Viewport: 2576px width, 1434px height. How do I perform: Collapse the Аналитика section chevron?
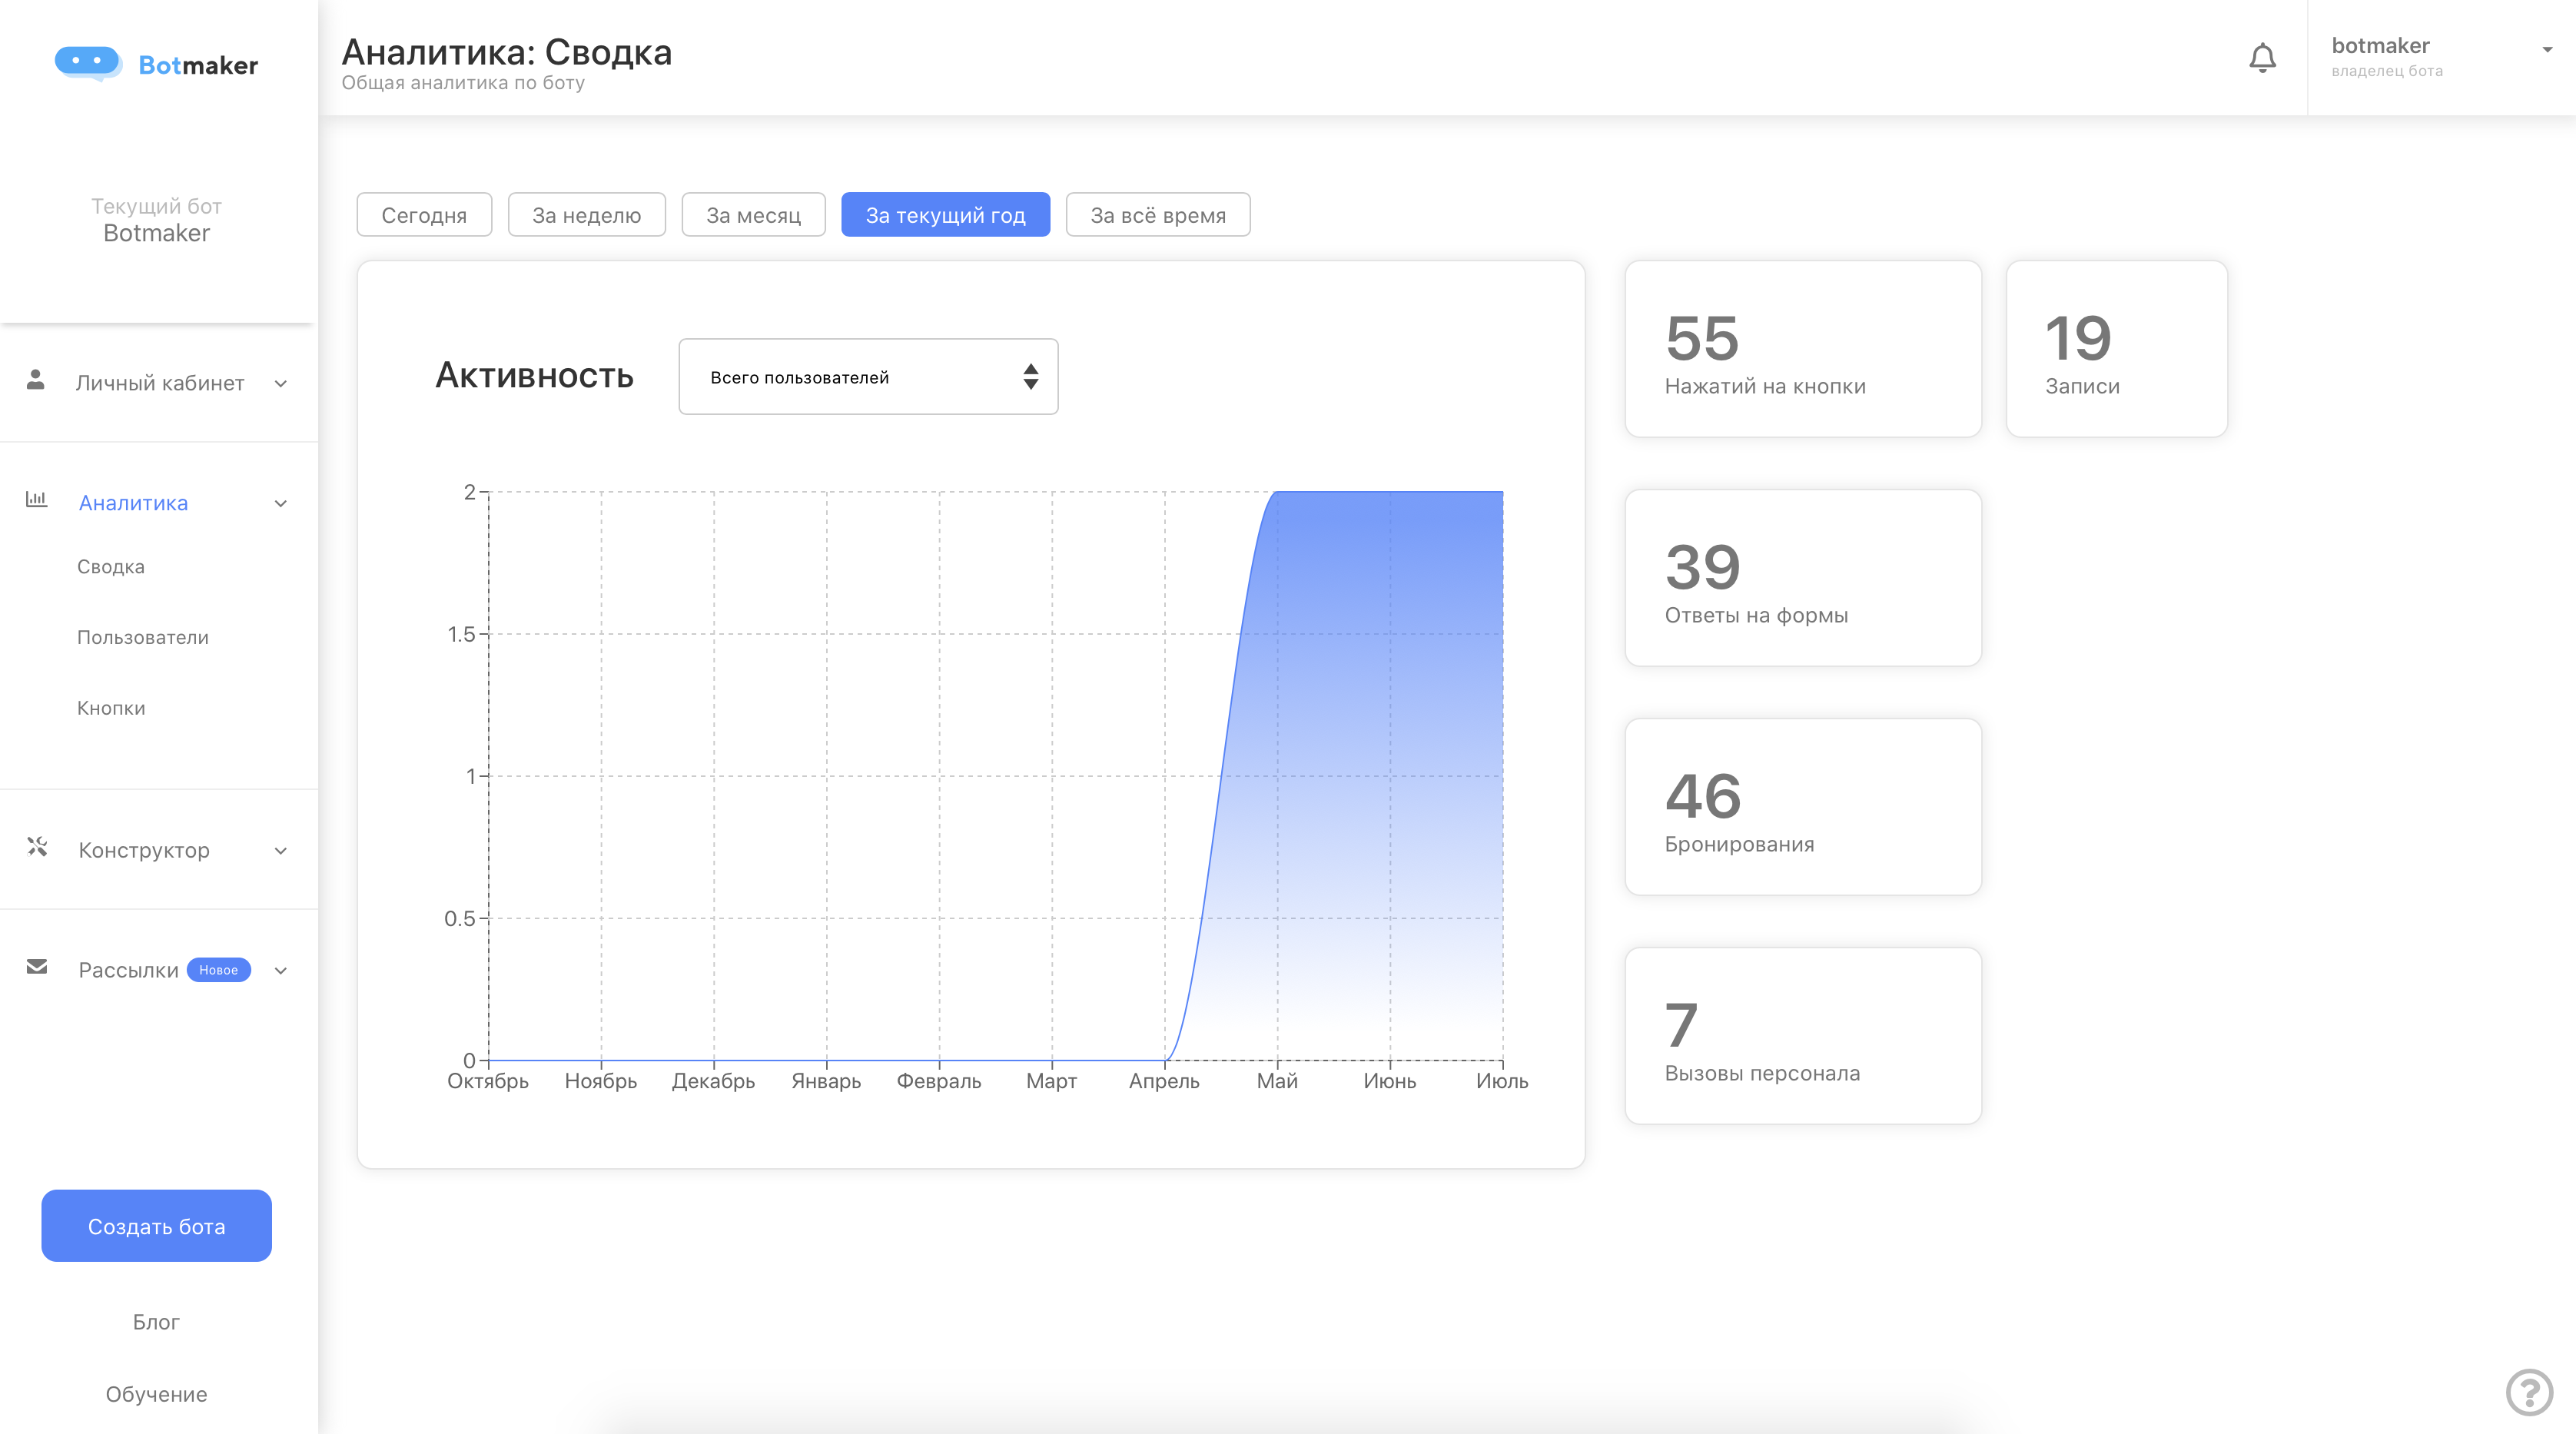pyautogui.click(x=281, y=504)
